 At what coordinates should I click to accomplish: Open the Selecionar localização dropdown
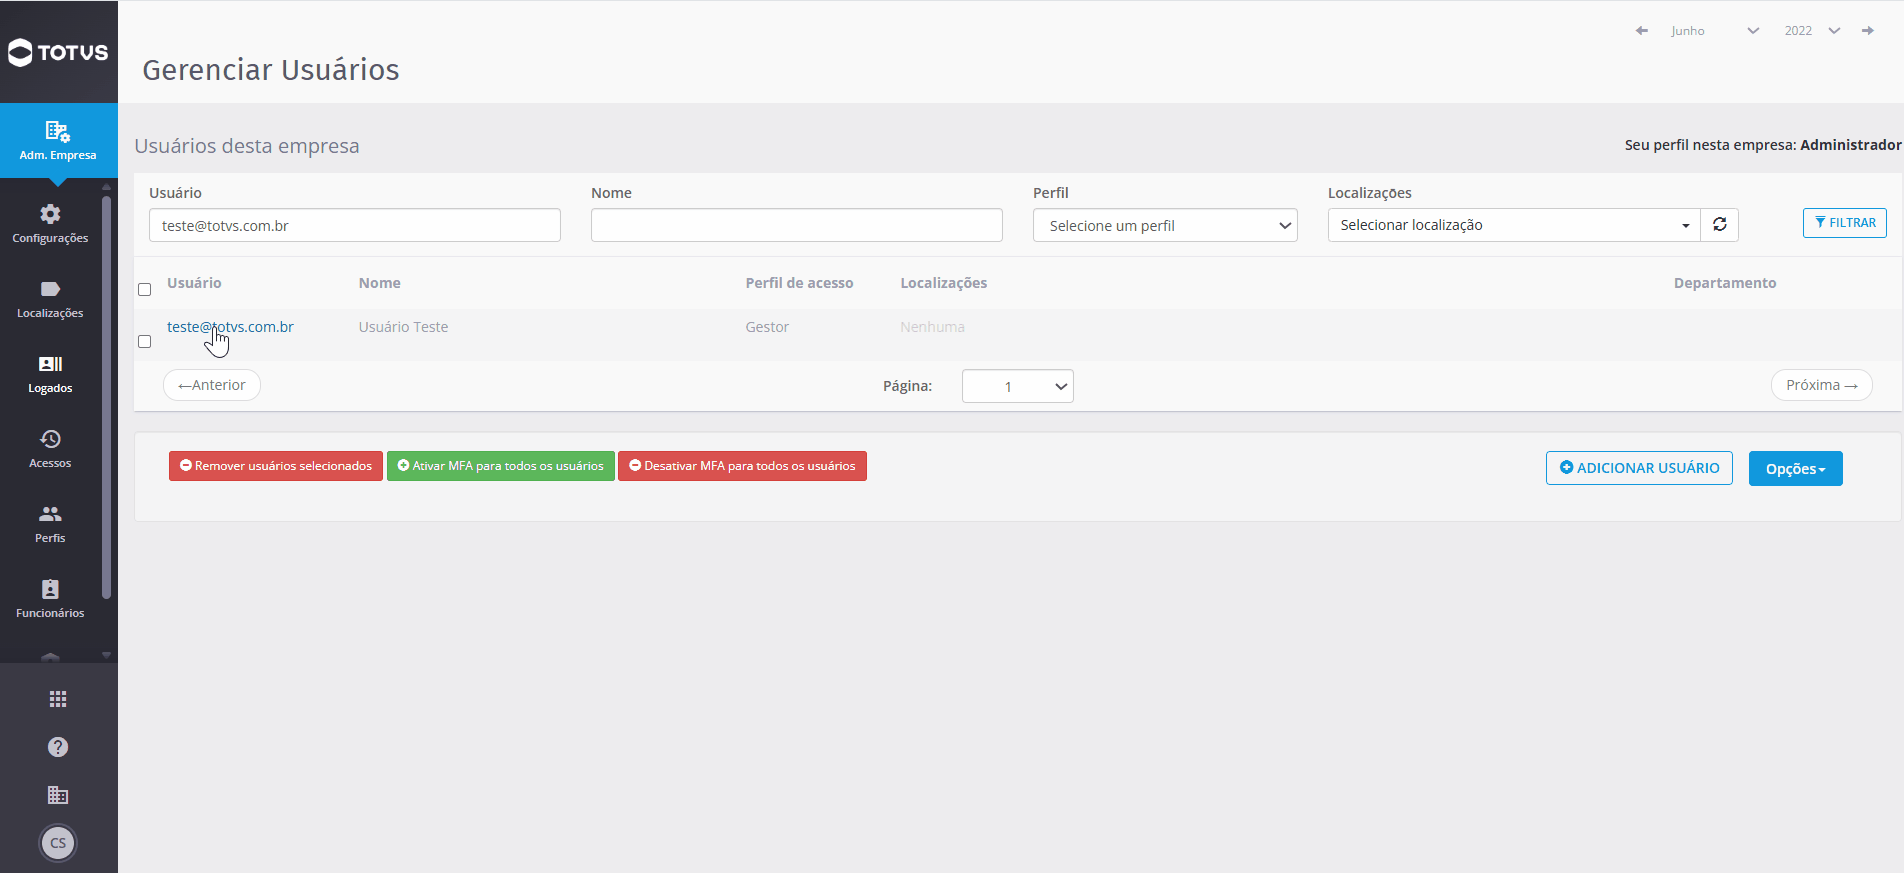[1514, 225]
